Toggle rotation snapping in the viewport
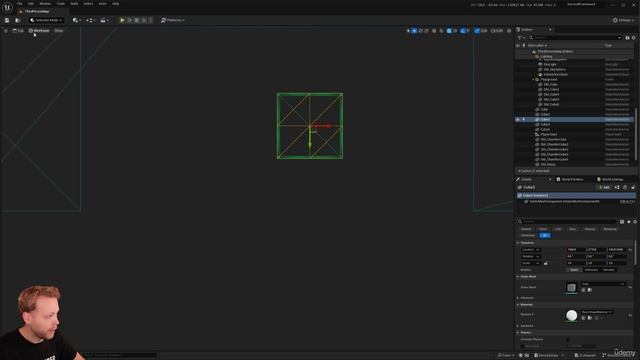 click(463, 31)
